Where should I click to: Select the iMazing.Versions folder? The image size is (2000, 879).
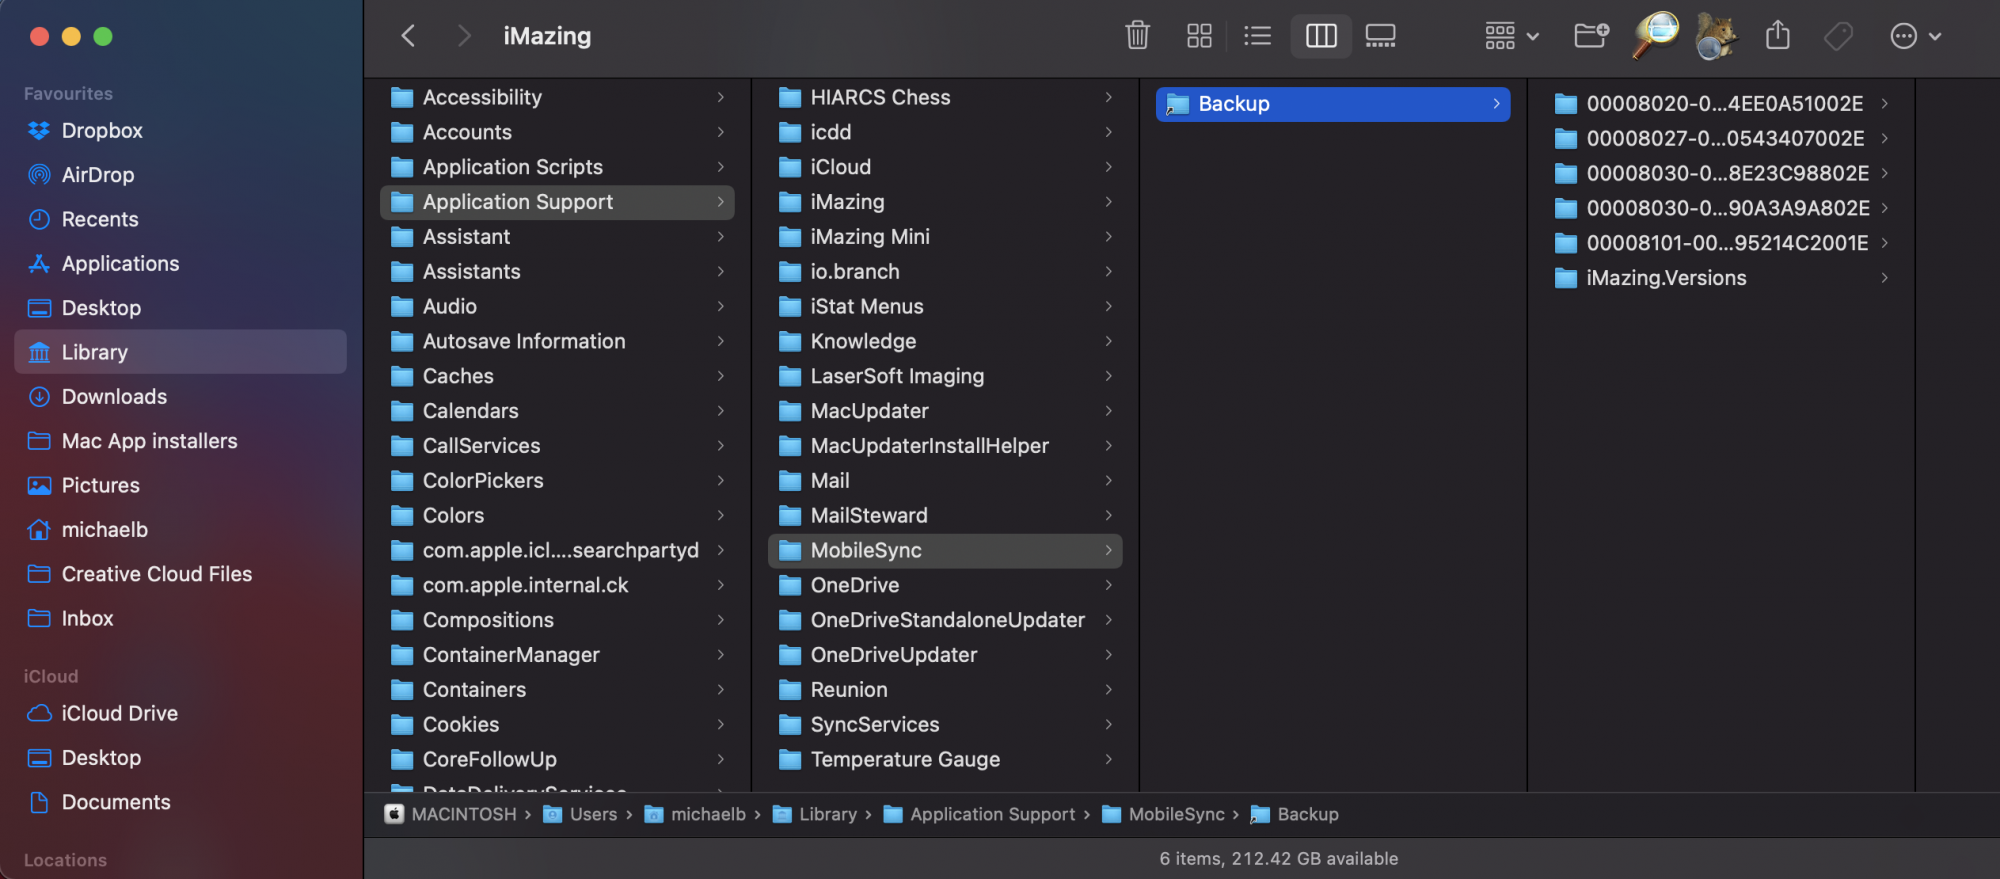pyautogui.click(x=1721, y=278)
